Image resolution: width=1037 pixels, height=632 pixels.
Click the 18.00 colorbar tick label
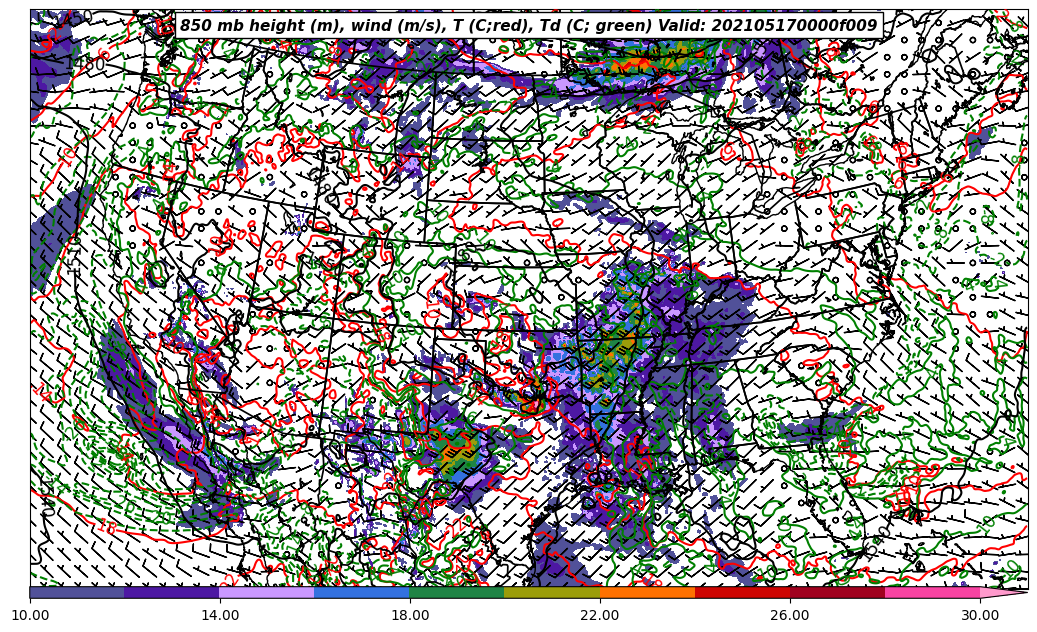coord(410,615)
